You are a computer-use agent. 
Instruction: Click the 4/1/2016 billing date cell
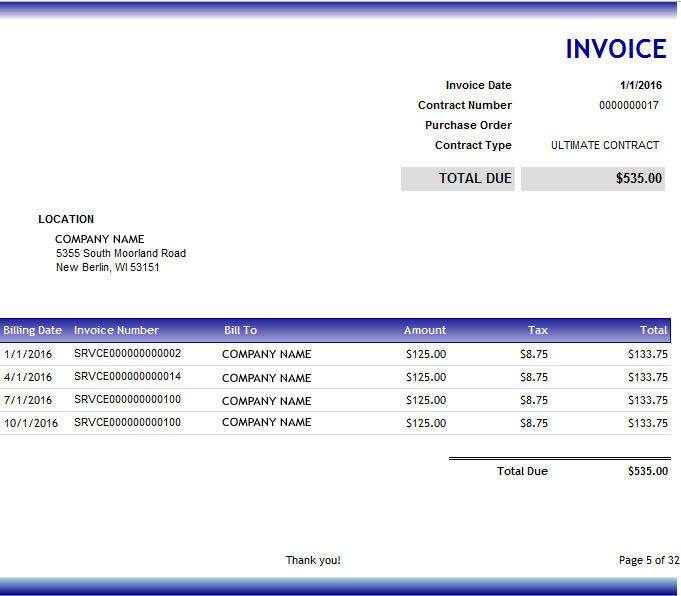[28, 377]
